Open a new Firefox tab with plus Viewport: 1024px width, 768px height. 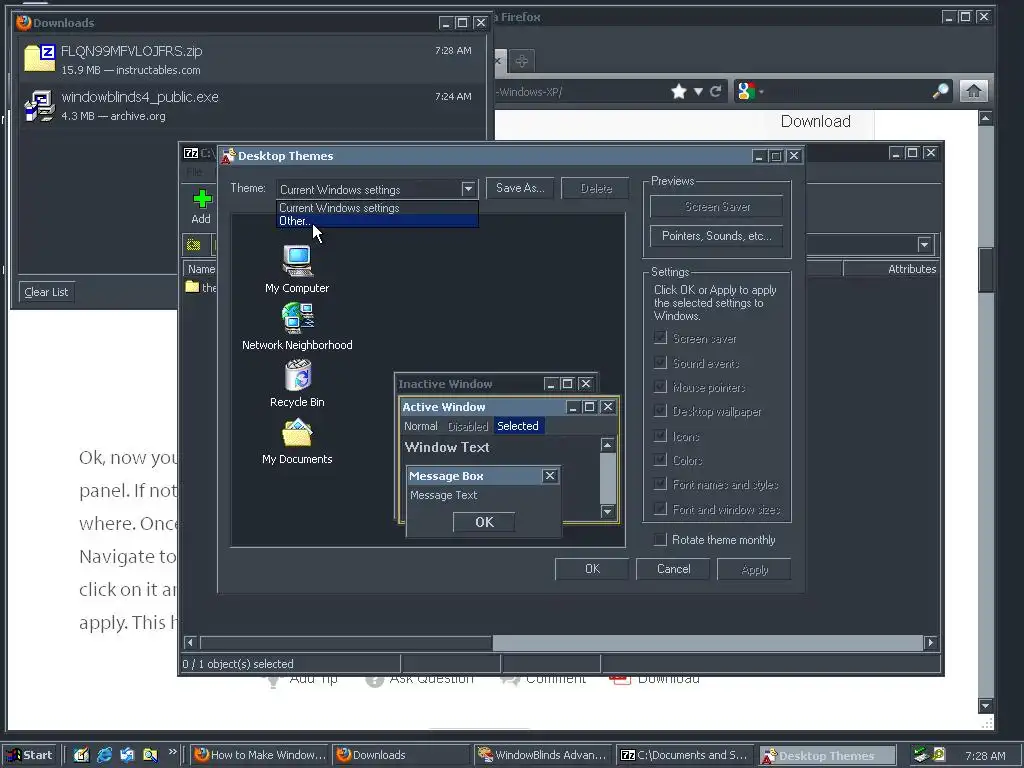point(521,62)
